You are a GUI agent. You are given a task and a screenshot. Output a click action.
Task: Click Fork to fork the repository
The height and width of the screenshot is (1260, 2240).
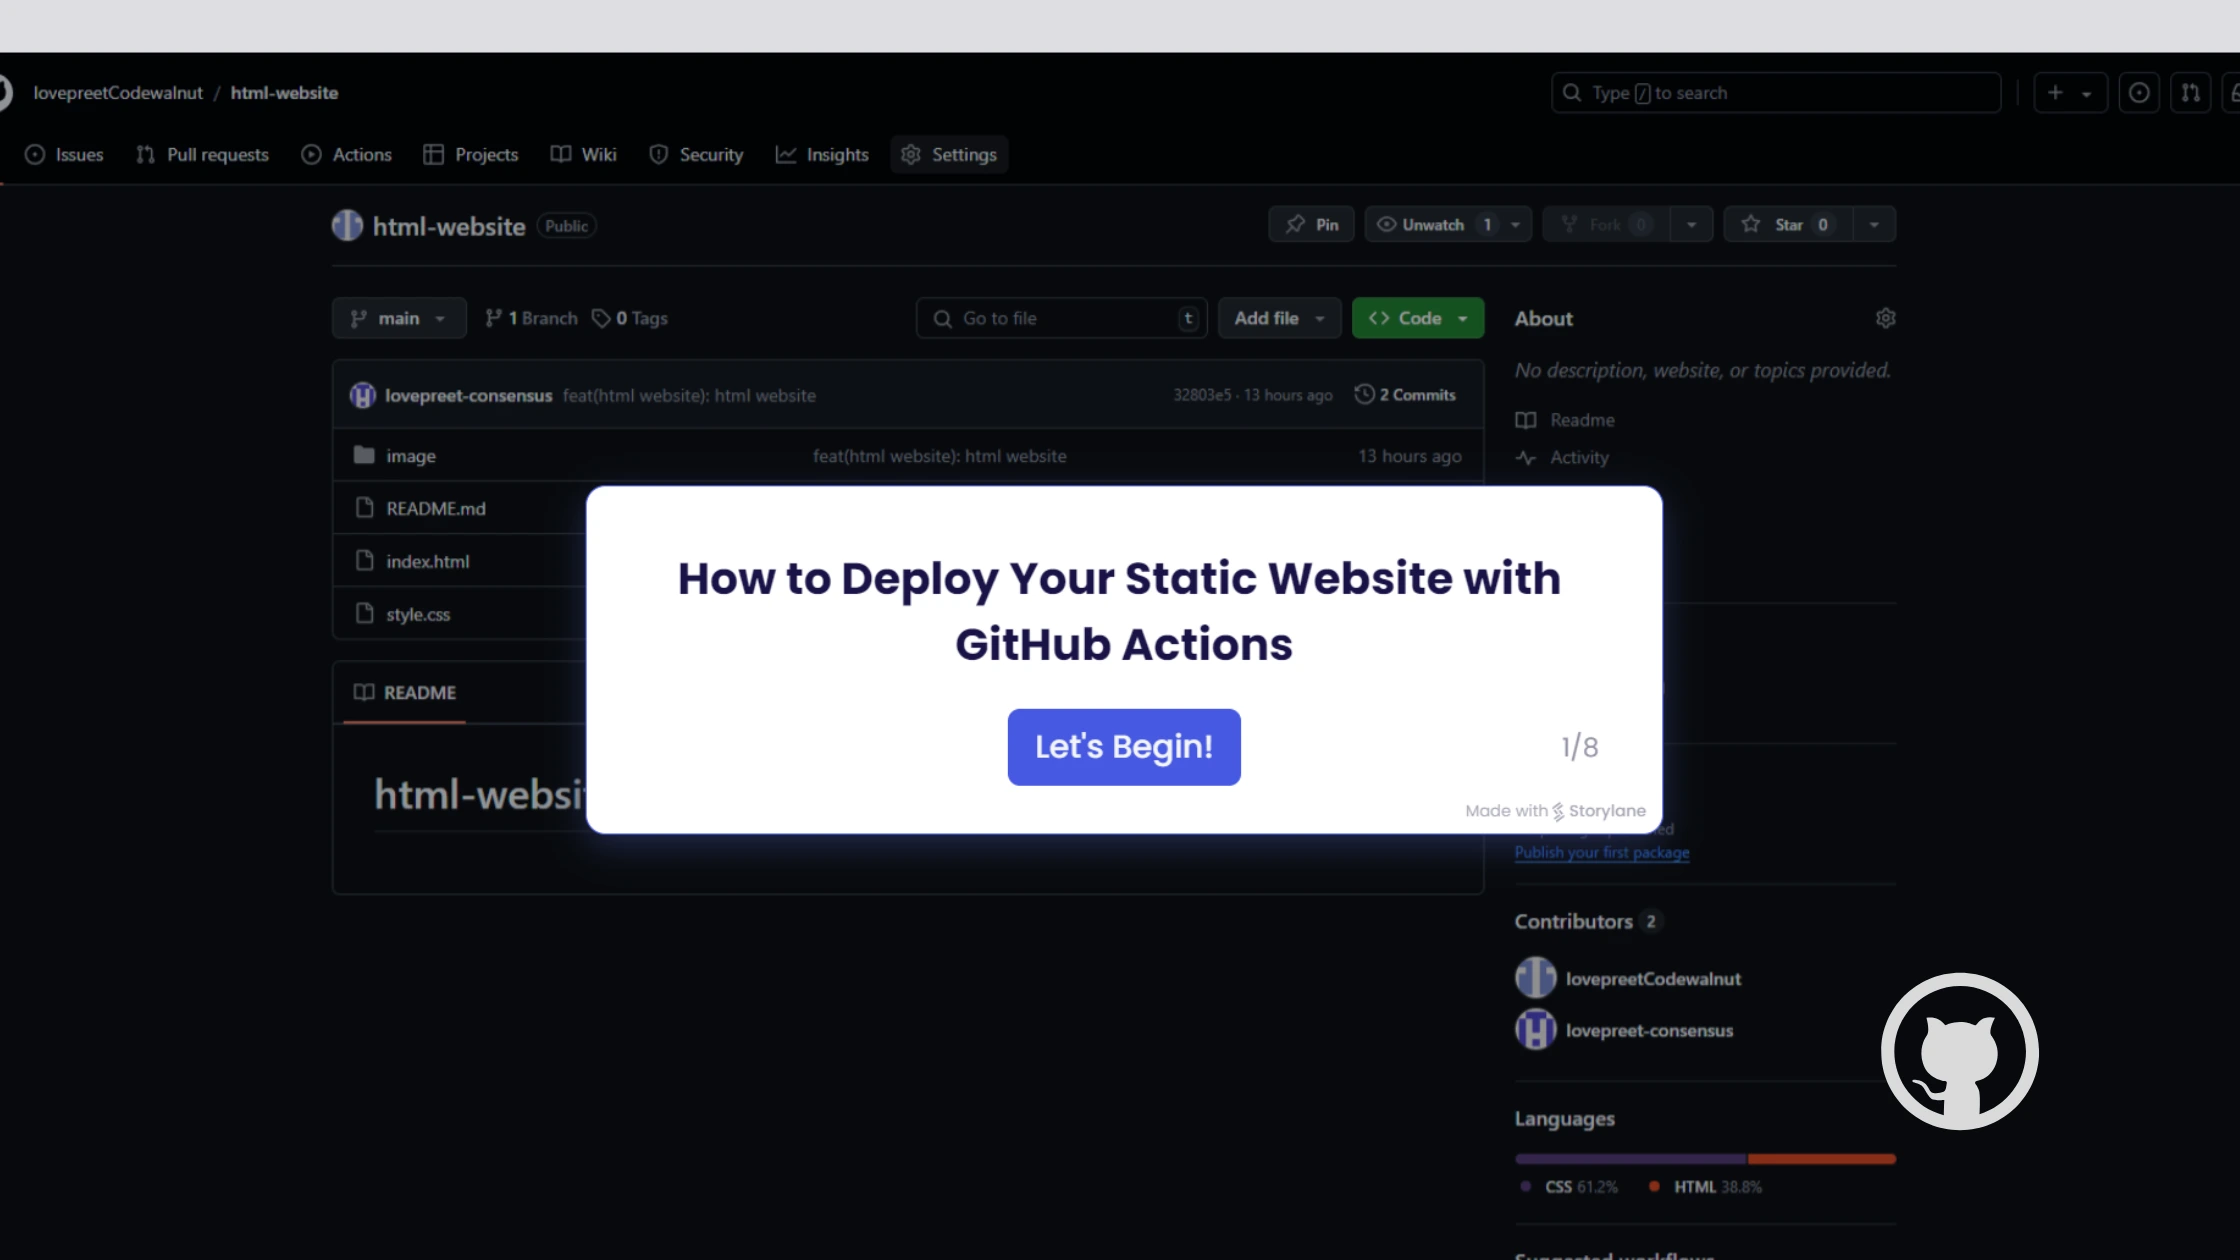click(1605, 224)
